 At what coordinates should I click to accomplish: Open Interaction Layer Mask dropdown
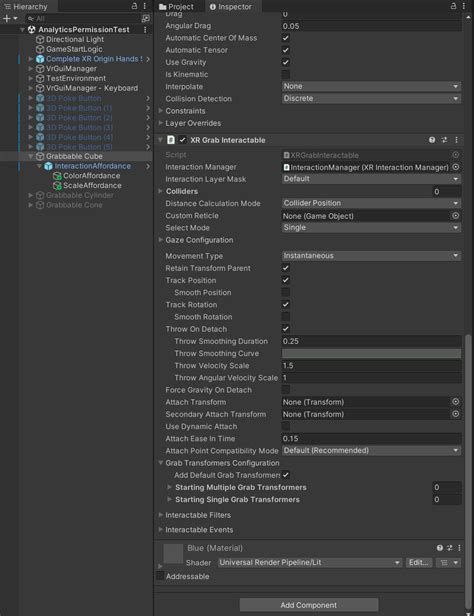click(371, 179)
